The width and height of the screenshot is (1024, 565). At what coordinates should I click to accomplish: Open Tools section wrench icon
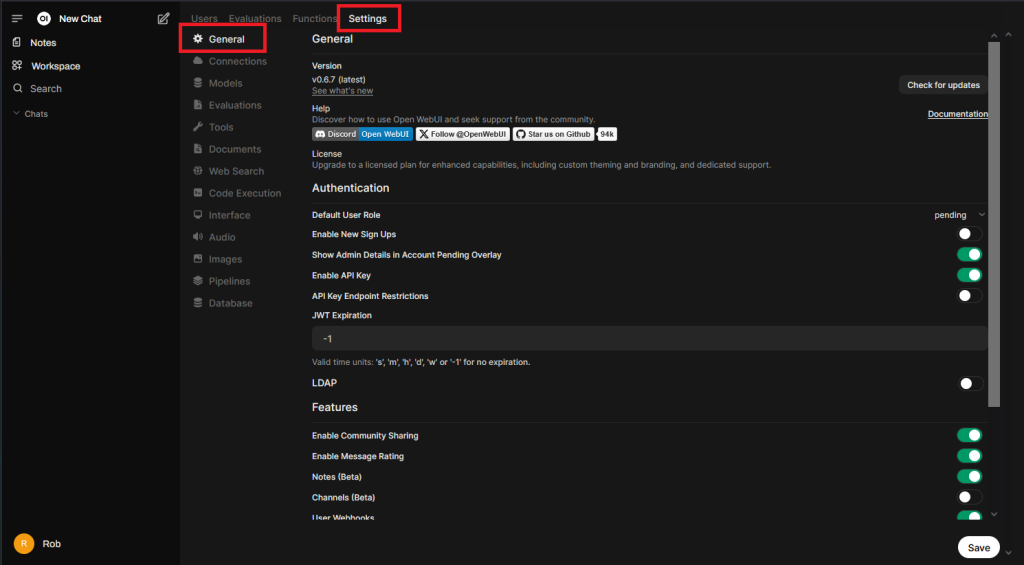click(x=198, y=128)
